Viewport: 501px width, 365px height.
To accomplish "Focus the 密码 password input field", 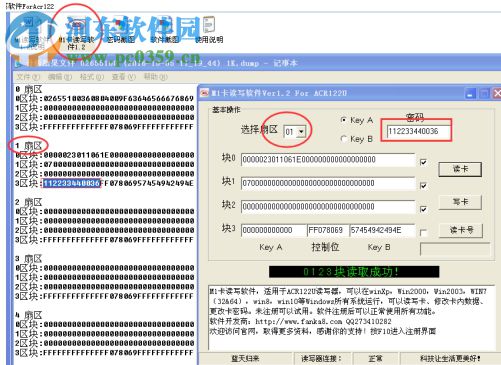I will point(418,131).
